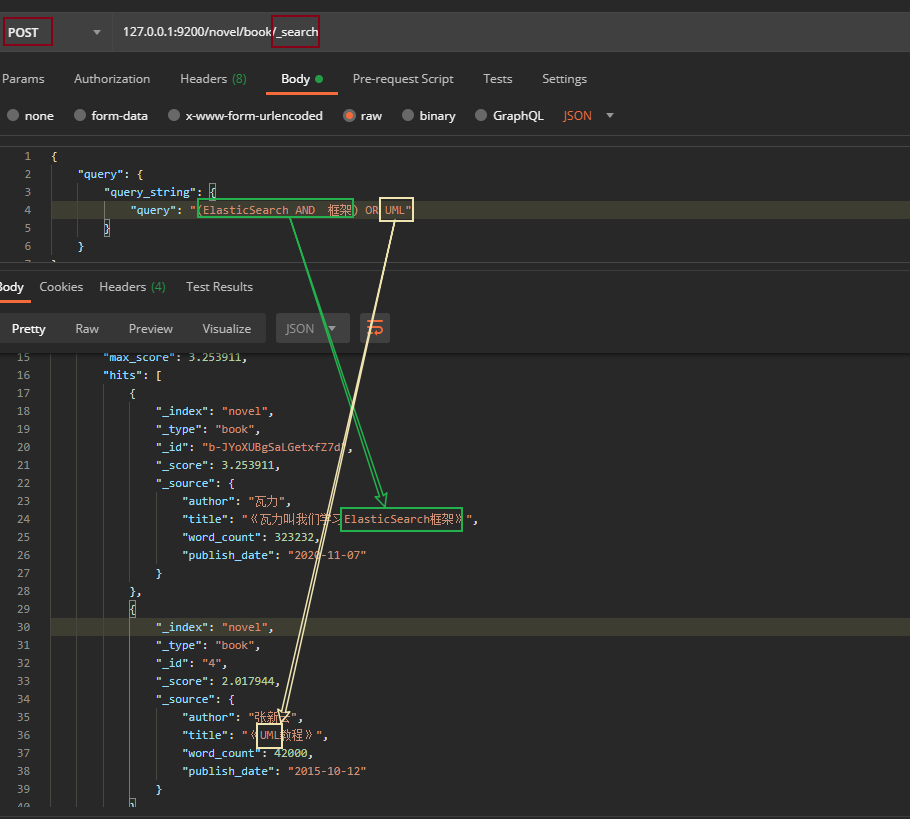Image resolution: width=910 pixels, height=819 pixels.
Task: Expand the request body JSON type dropdown
Action: tap(588, 116)
